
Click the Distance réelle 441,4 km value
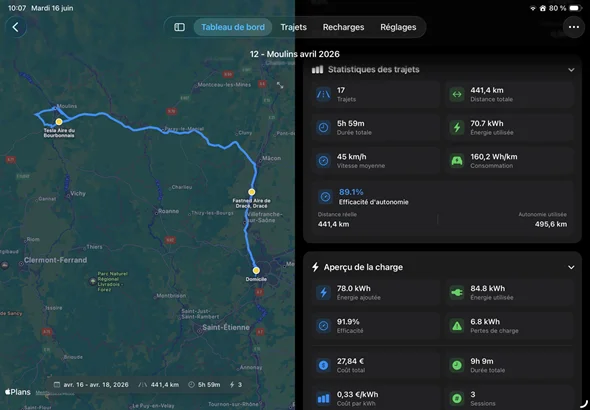(x=333, y=224)
